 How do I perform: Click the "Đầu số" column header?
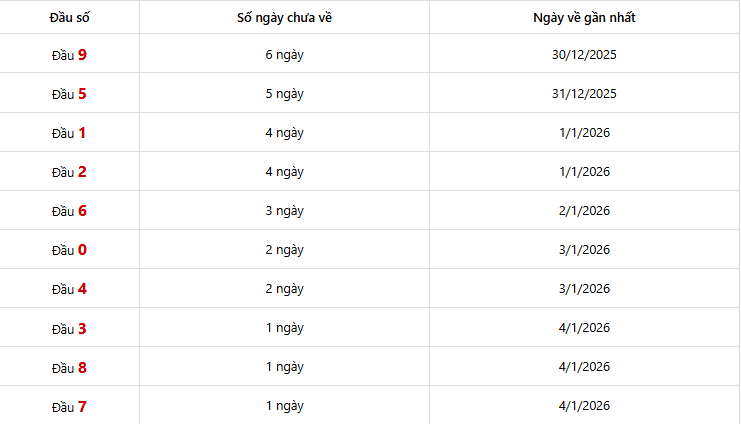[69, 18]
